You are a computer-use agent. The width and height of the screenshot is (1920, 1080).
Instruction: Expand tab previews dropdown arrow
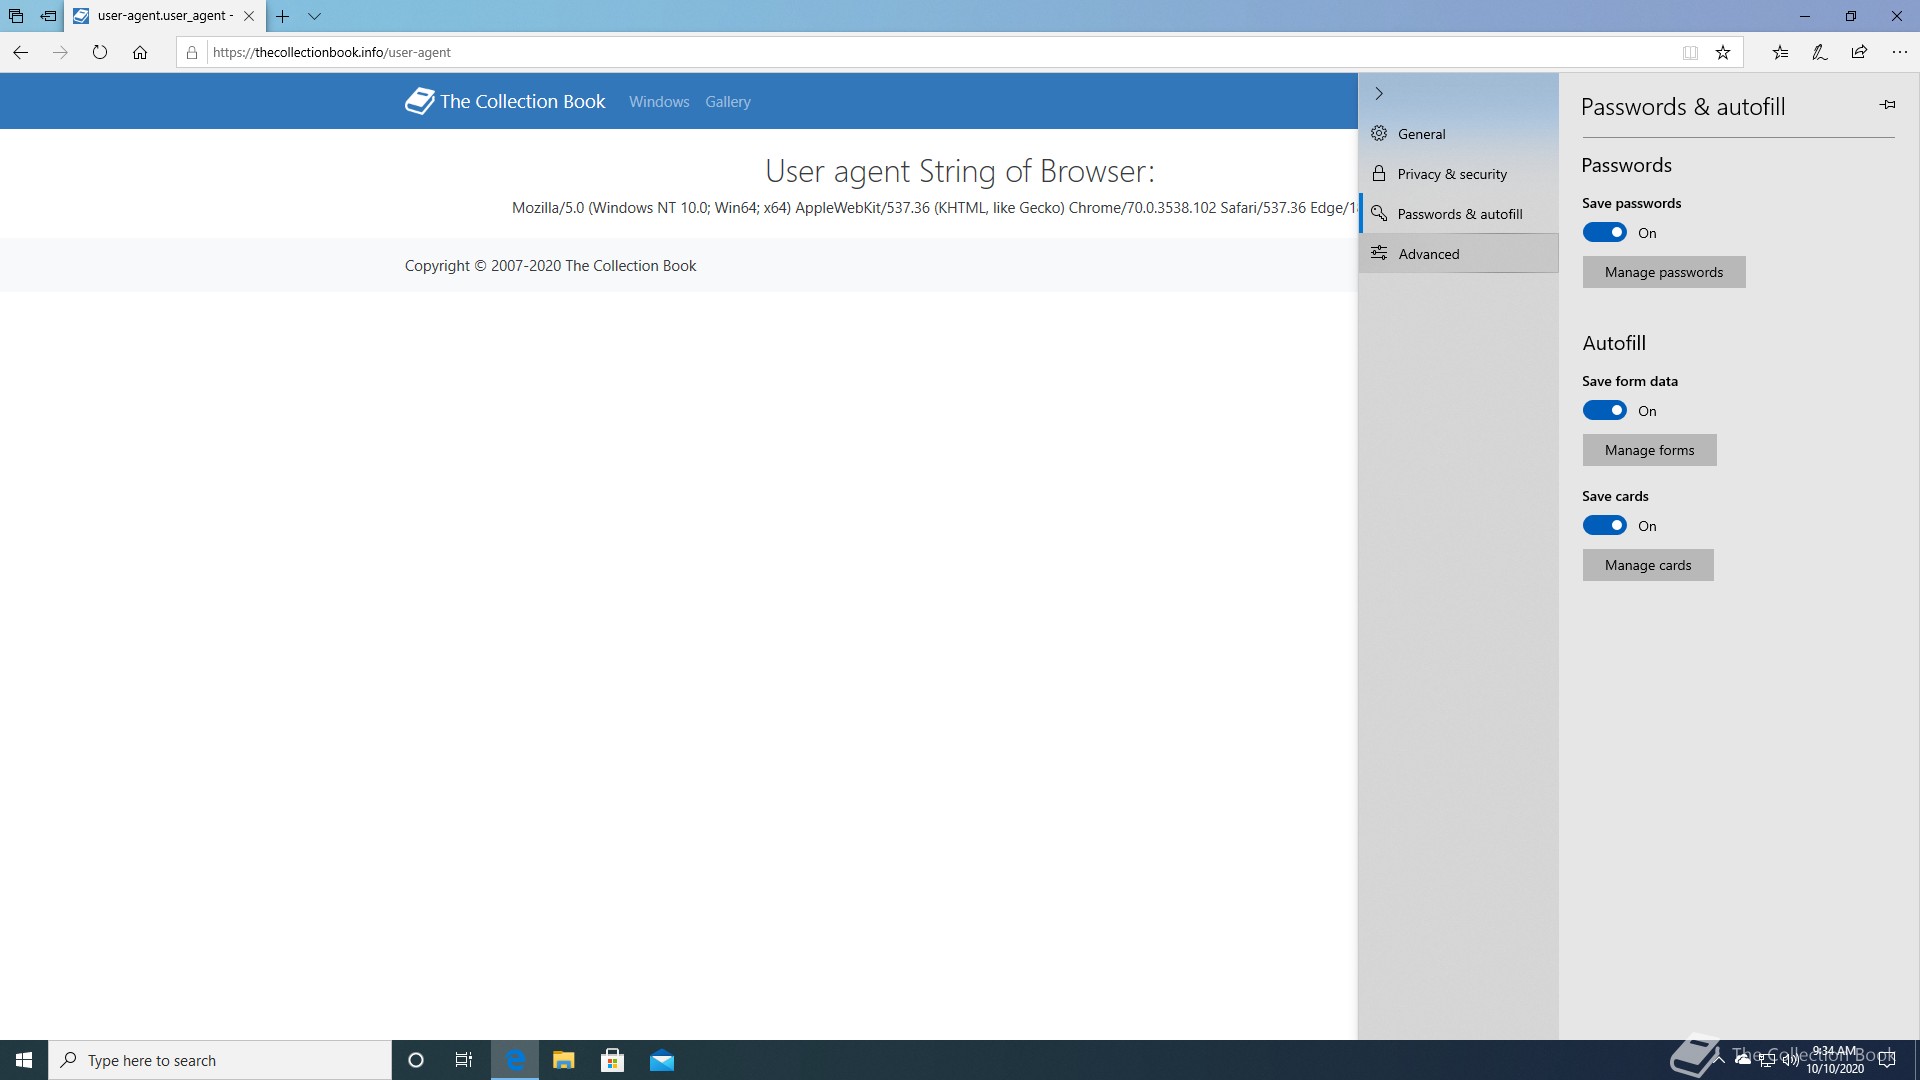pyautogui.click(x=314, y=16)
